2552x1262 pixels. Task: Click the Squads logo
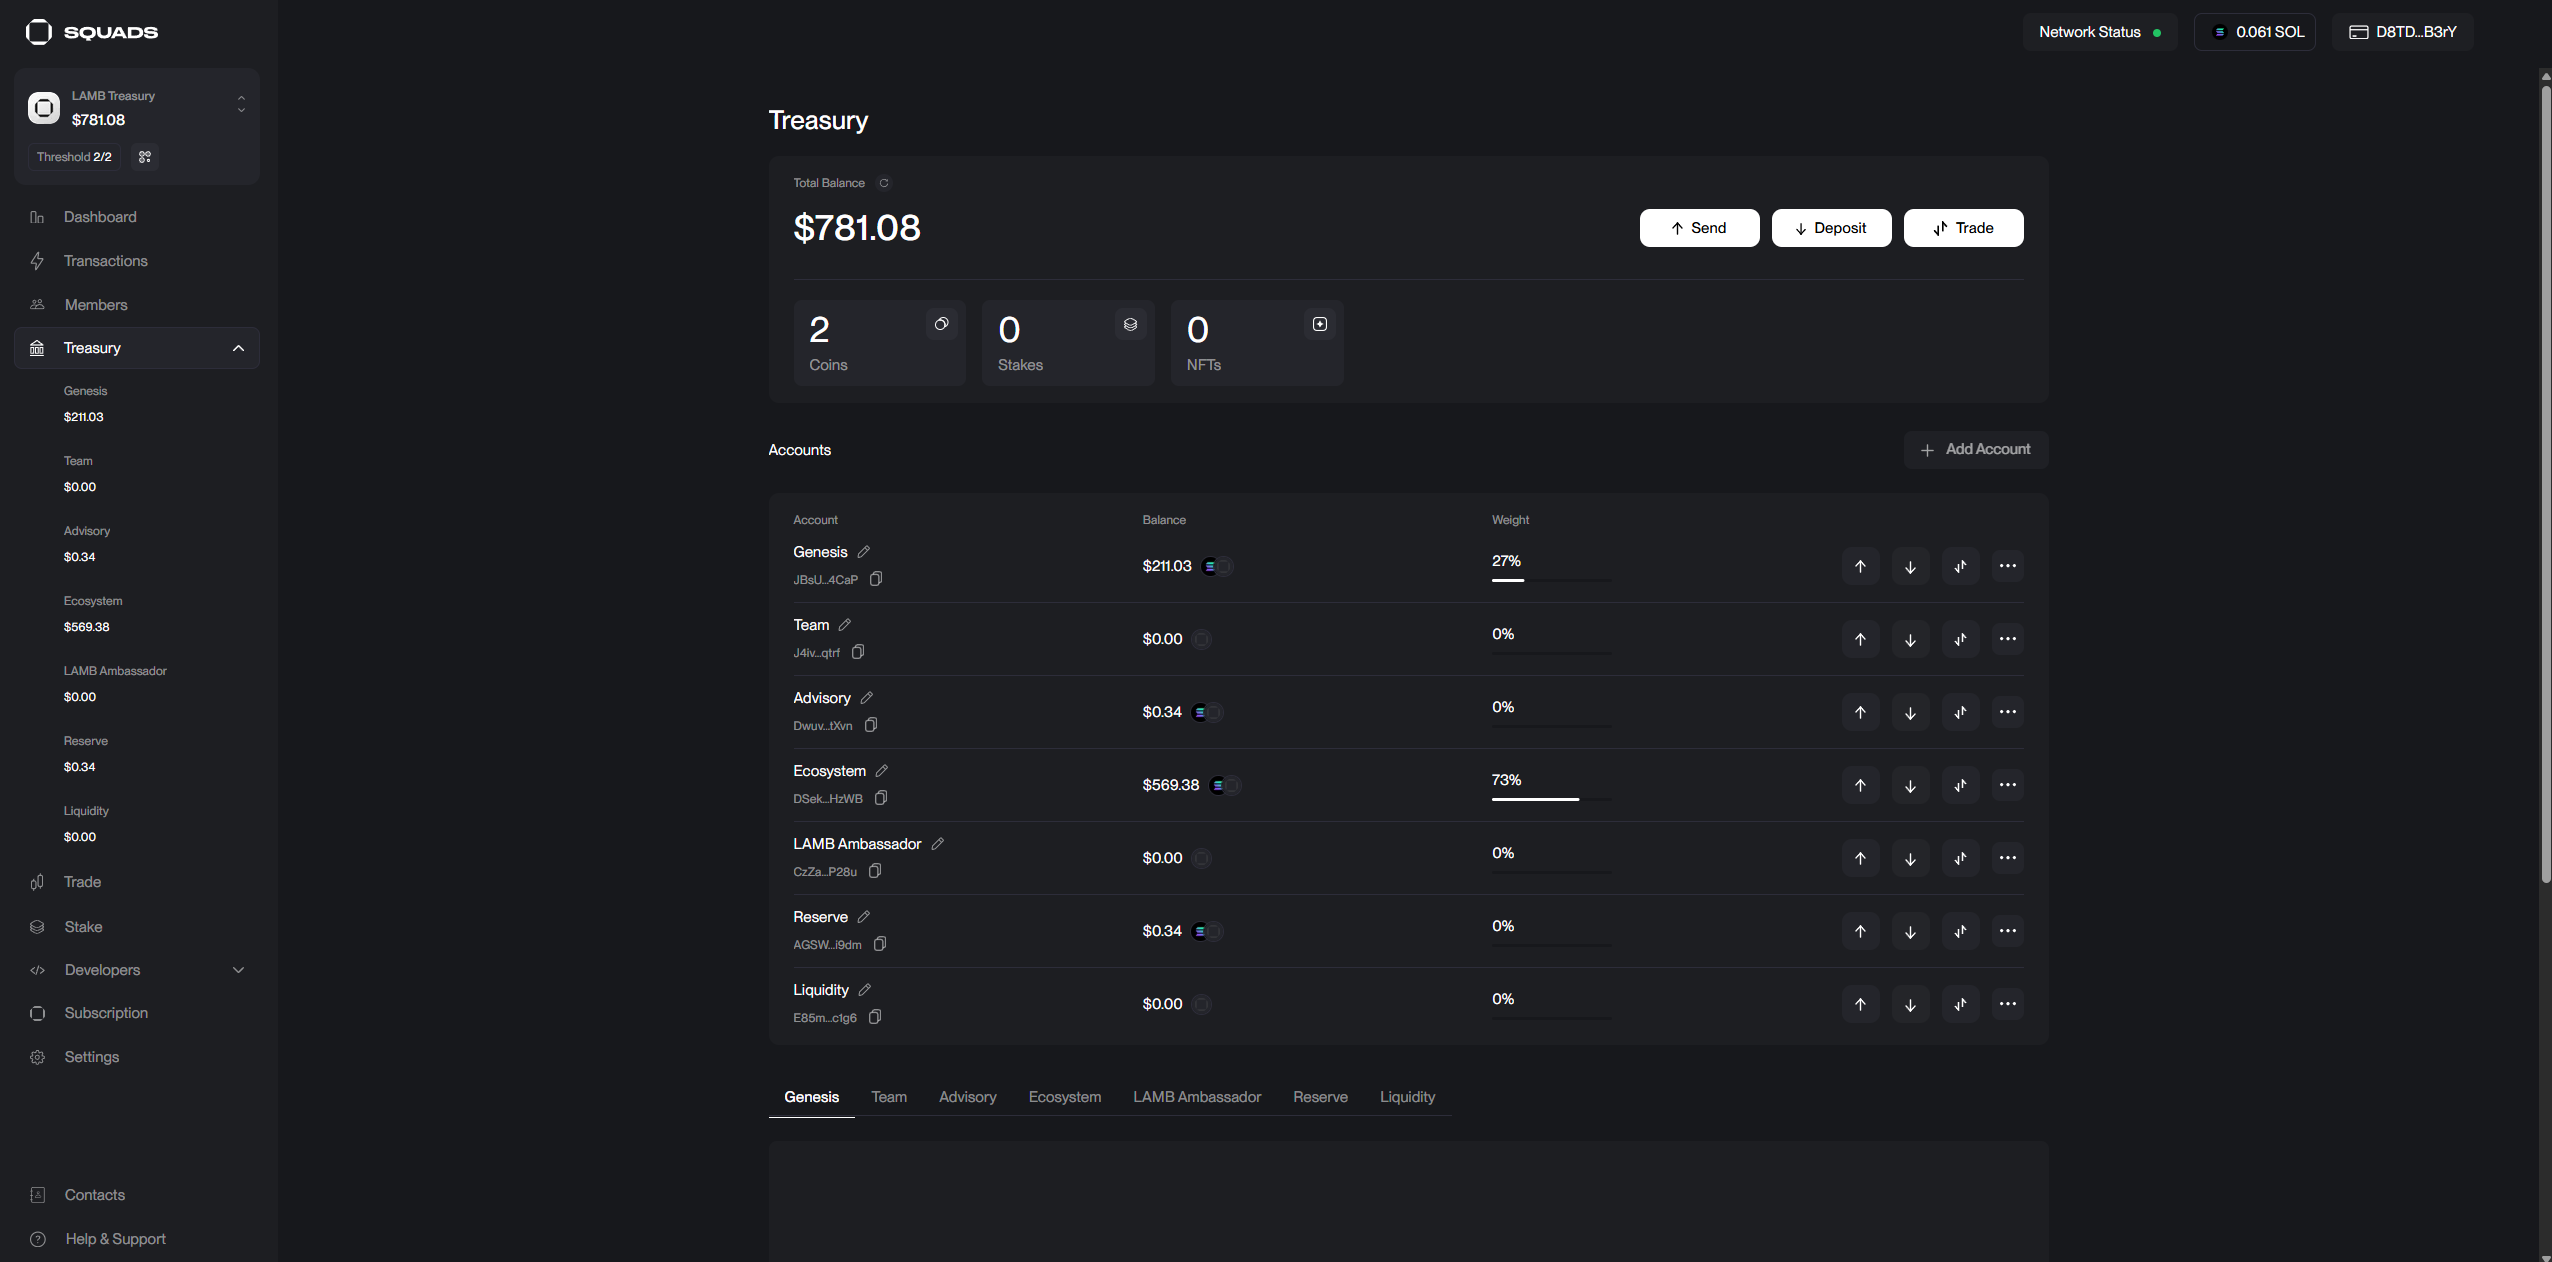point(91,32)
